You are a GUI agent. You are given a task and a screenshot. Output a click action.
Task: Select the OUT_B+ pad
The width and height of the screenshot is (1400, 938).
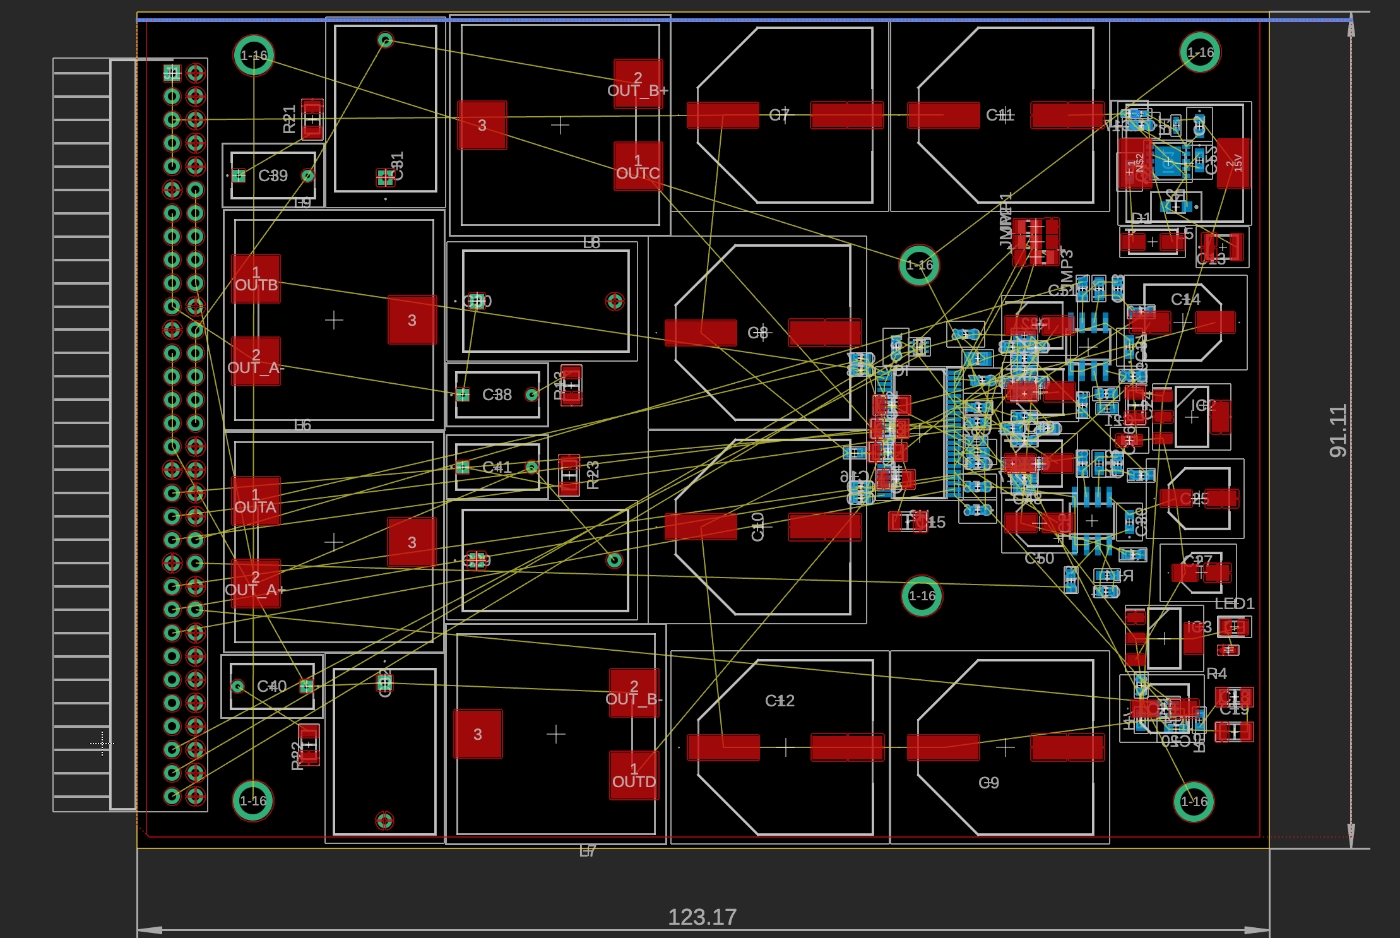coord(637,85)
